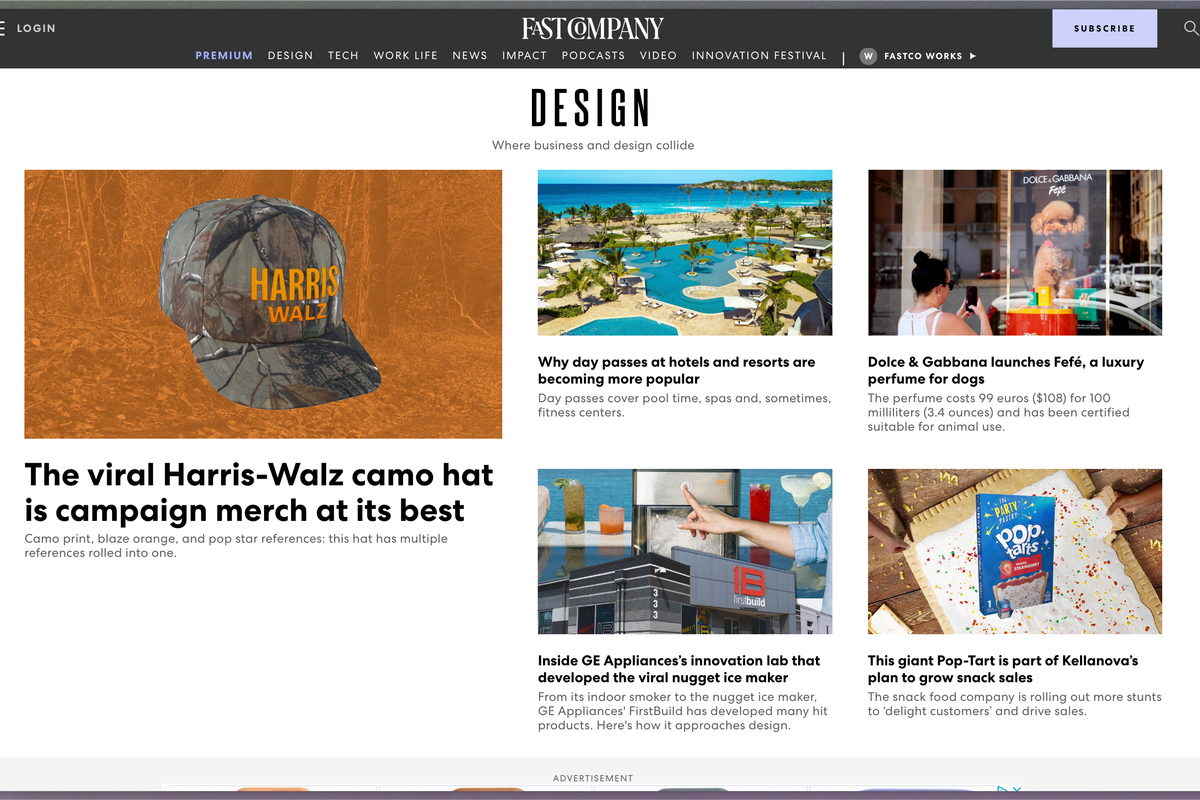This screenshot has width=1200, height=800.
Task: Open the Impact nav item
Action: [x=524, y=56]
